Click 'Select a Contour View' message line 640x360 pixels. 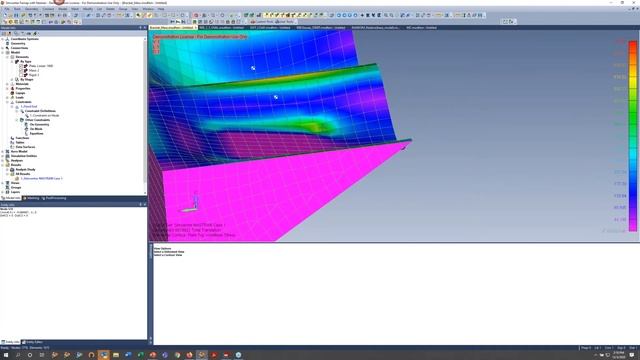(168, 255)
